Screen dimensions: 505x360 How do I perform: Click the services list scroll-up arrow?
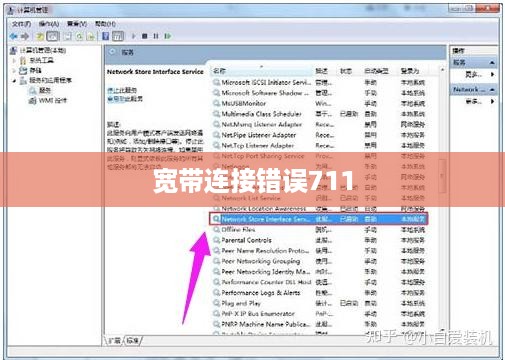(443, 70)
